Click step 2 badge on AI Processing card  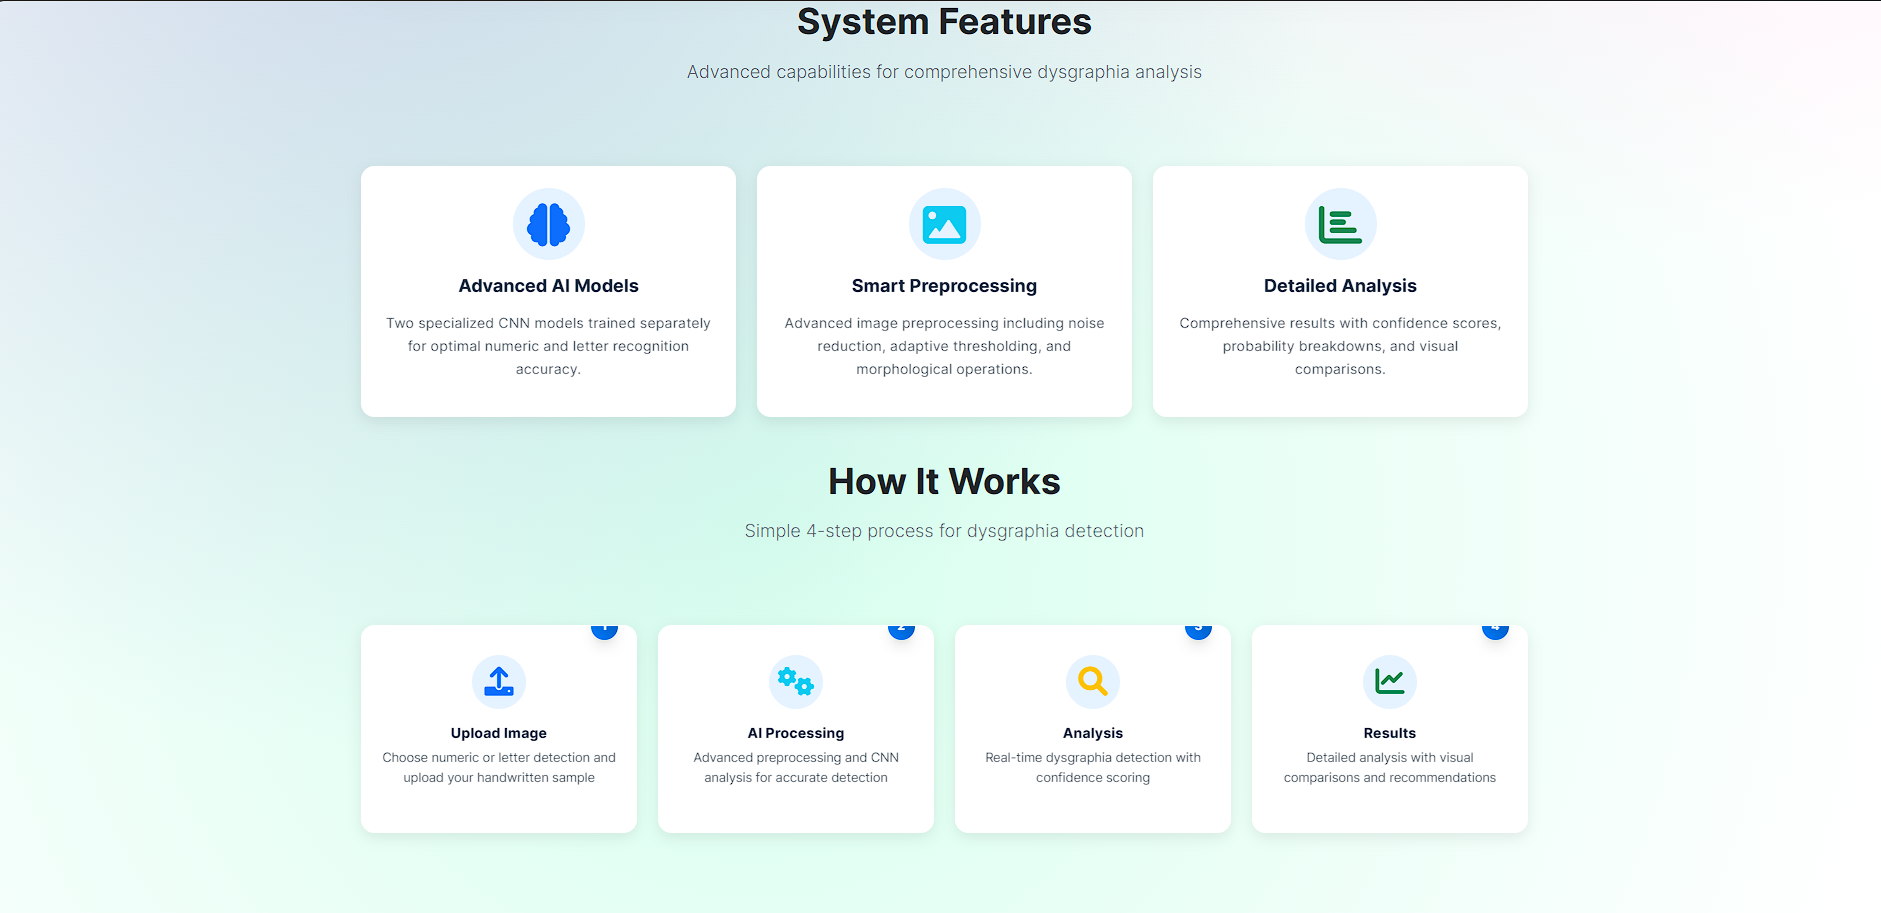[x=901, y=629]
